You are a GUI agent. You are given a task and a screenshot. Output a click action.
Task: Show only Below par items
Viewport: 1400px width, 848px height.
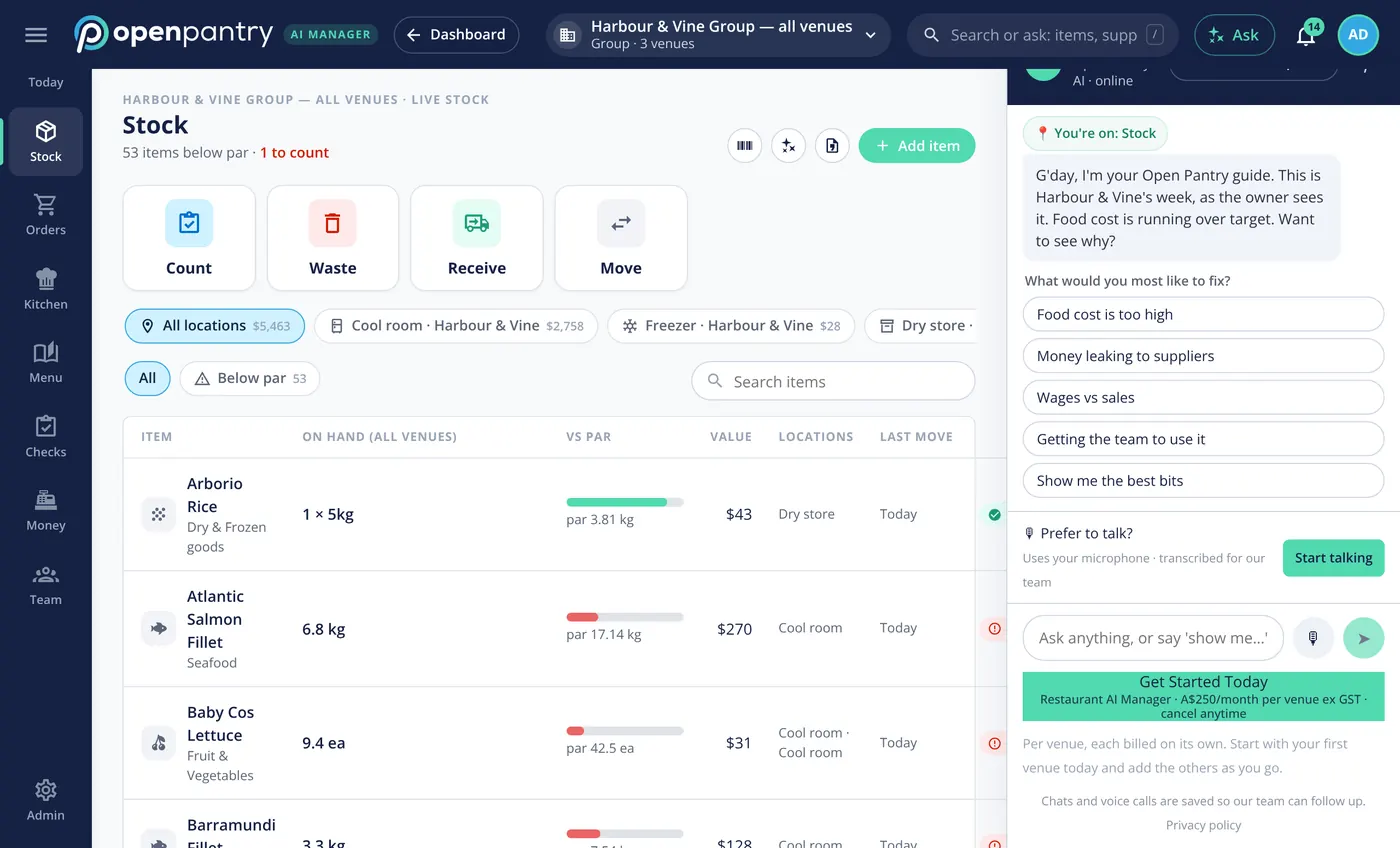tap(250, 379)
